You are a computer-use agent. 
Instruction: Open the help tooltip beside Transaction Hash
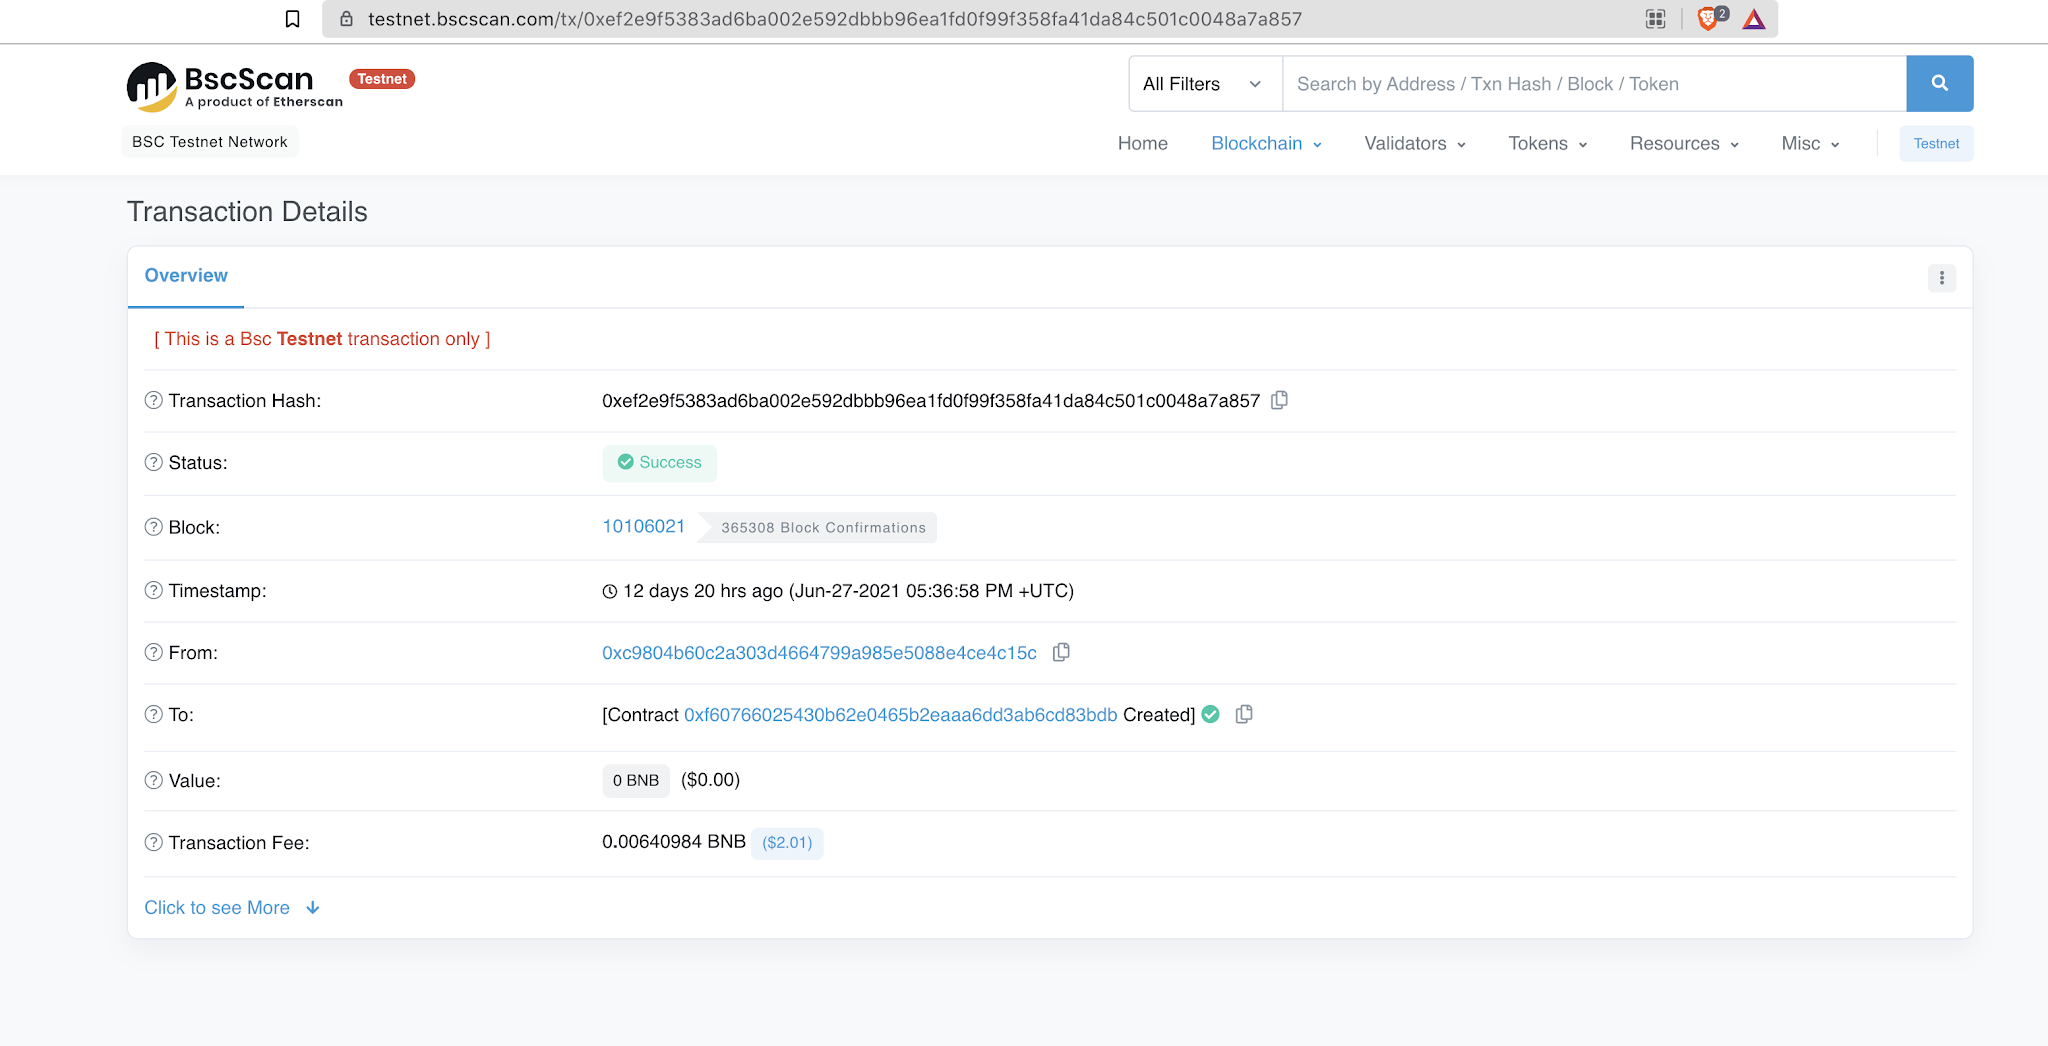tap(153, 400)
